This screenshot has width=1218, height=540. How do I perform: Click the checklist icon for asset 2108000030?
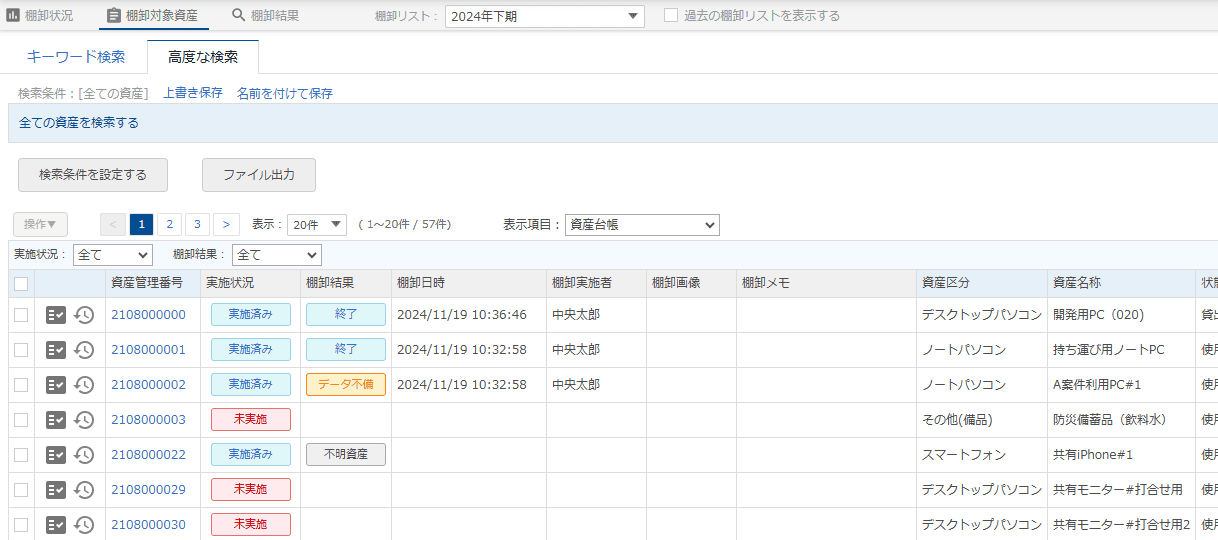pyautogui.click(x=56, y=525)
